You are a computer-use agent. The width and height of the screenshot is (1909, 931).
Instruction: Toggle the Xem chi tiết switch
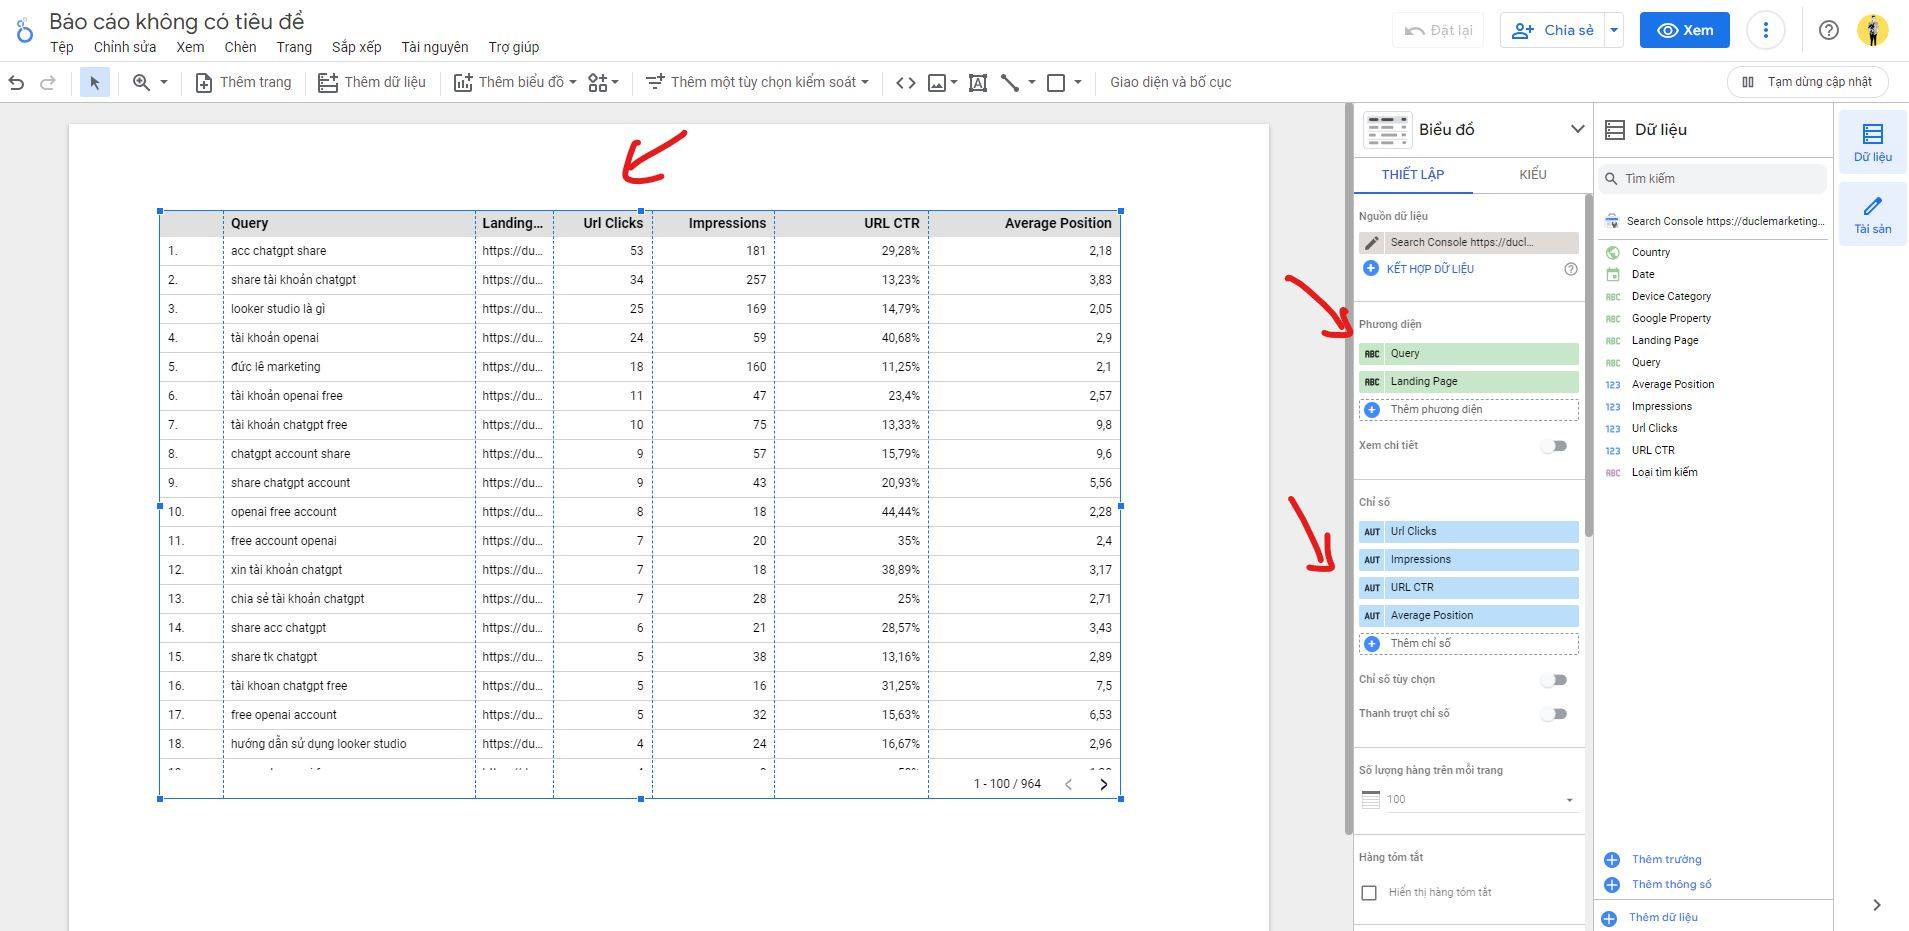click(x=1554, y=446)
